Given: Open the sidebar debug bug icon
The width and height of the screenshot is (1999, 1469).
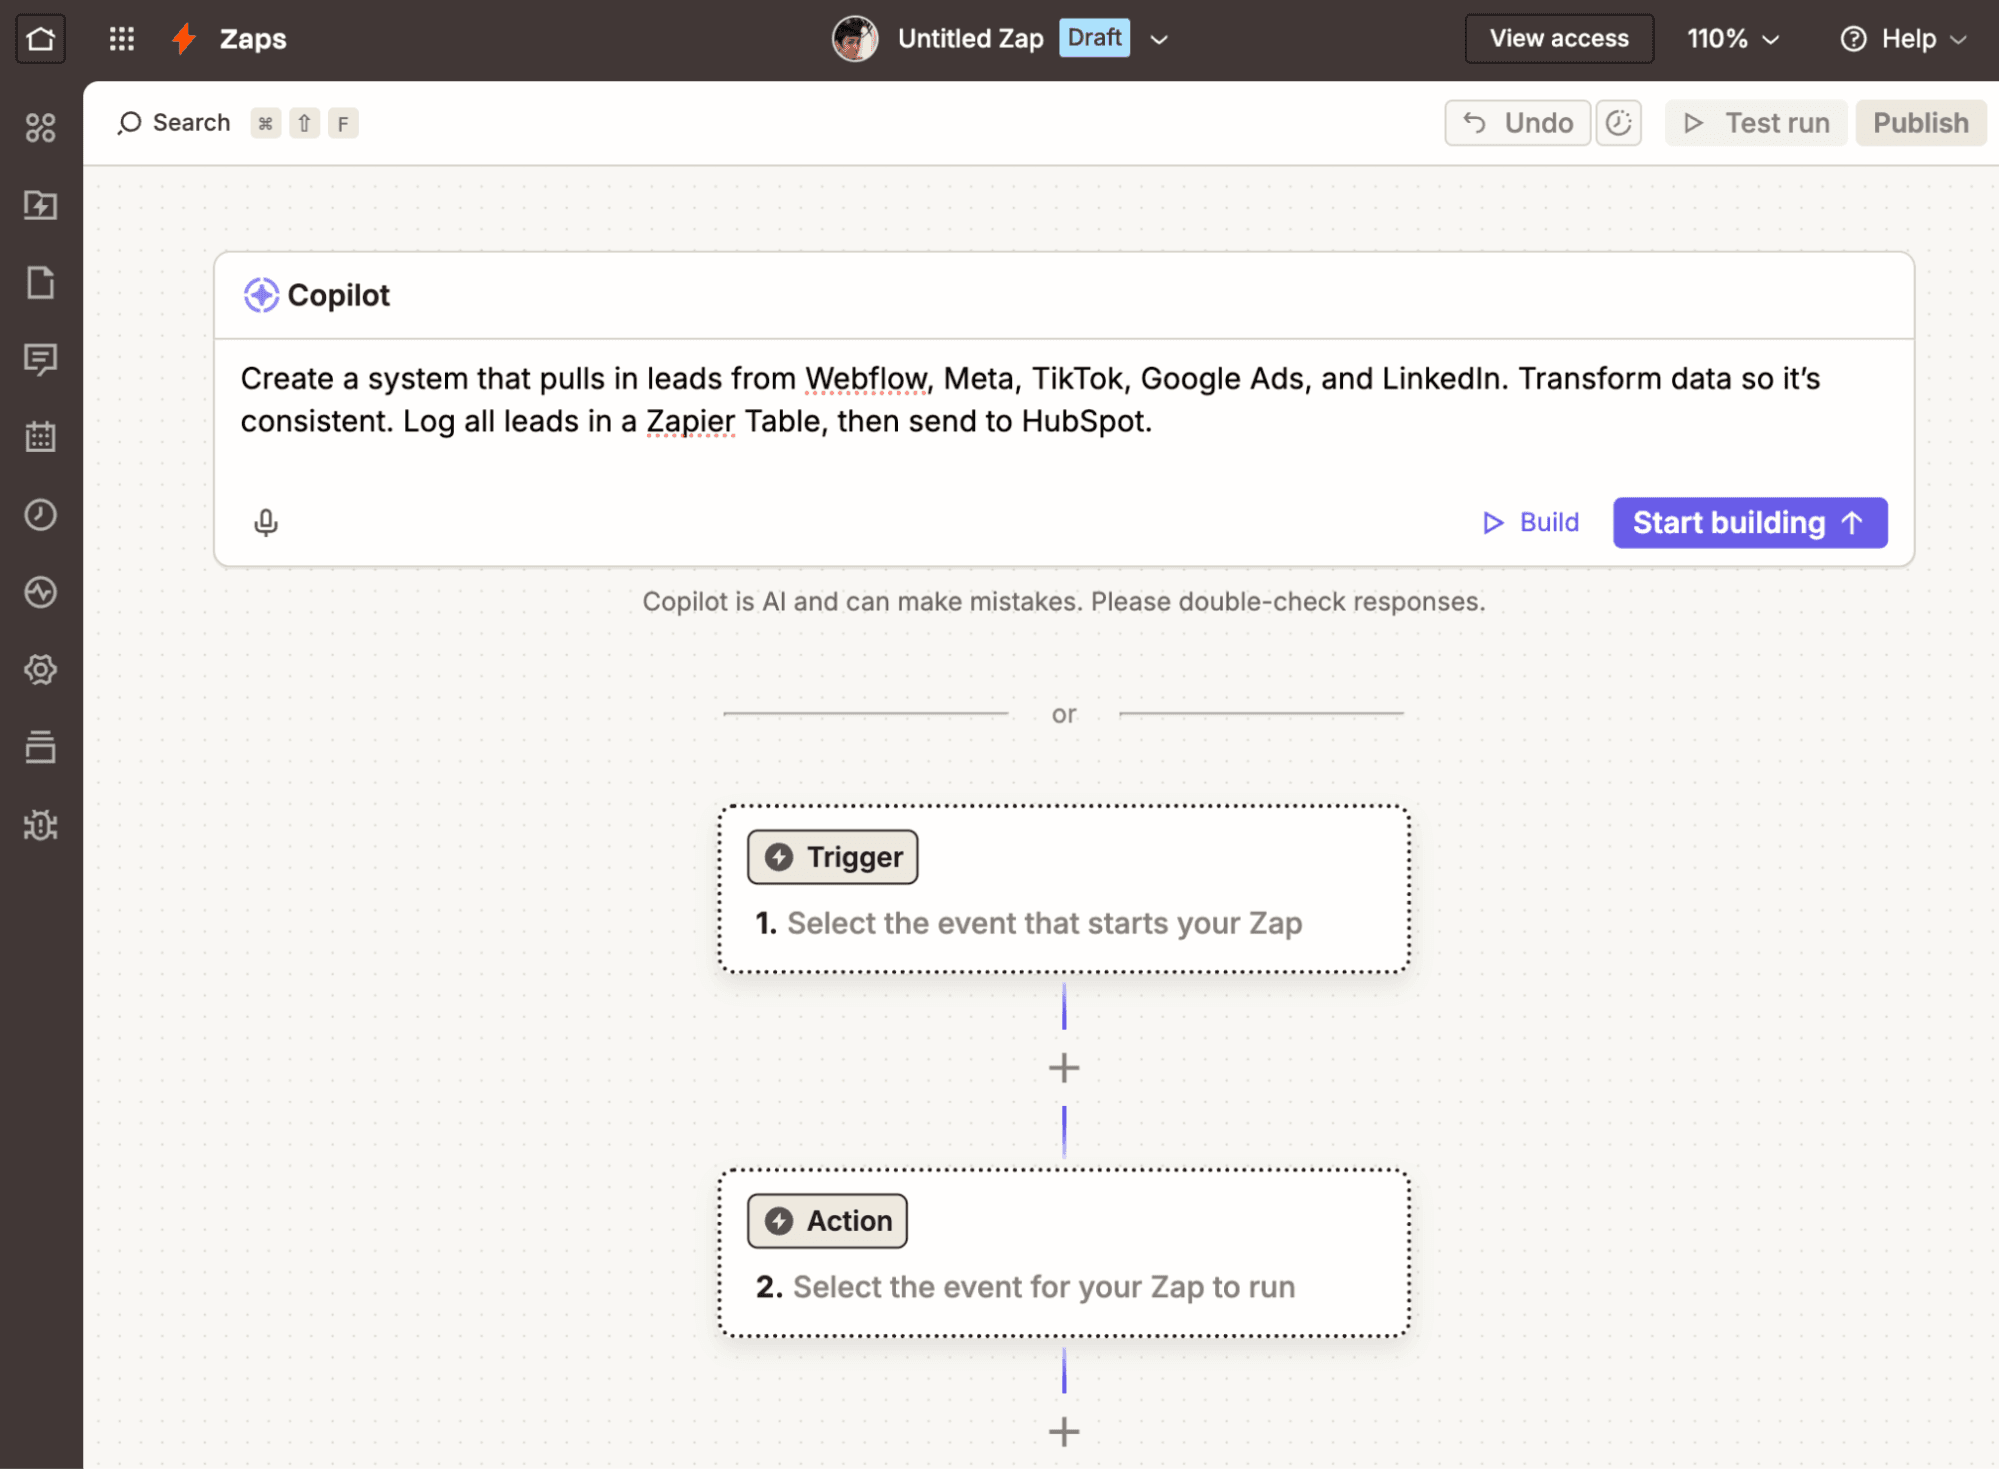Looking at the screenshot, I should [41, 825].
